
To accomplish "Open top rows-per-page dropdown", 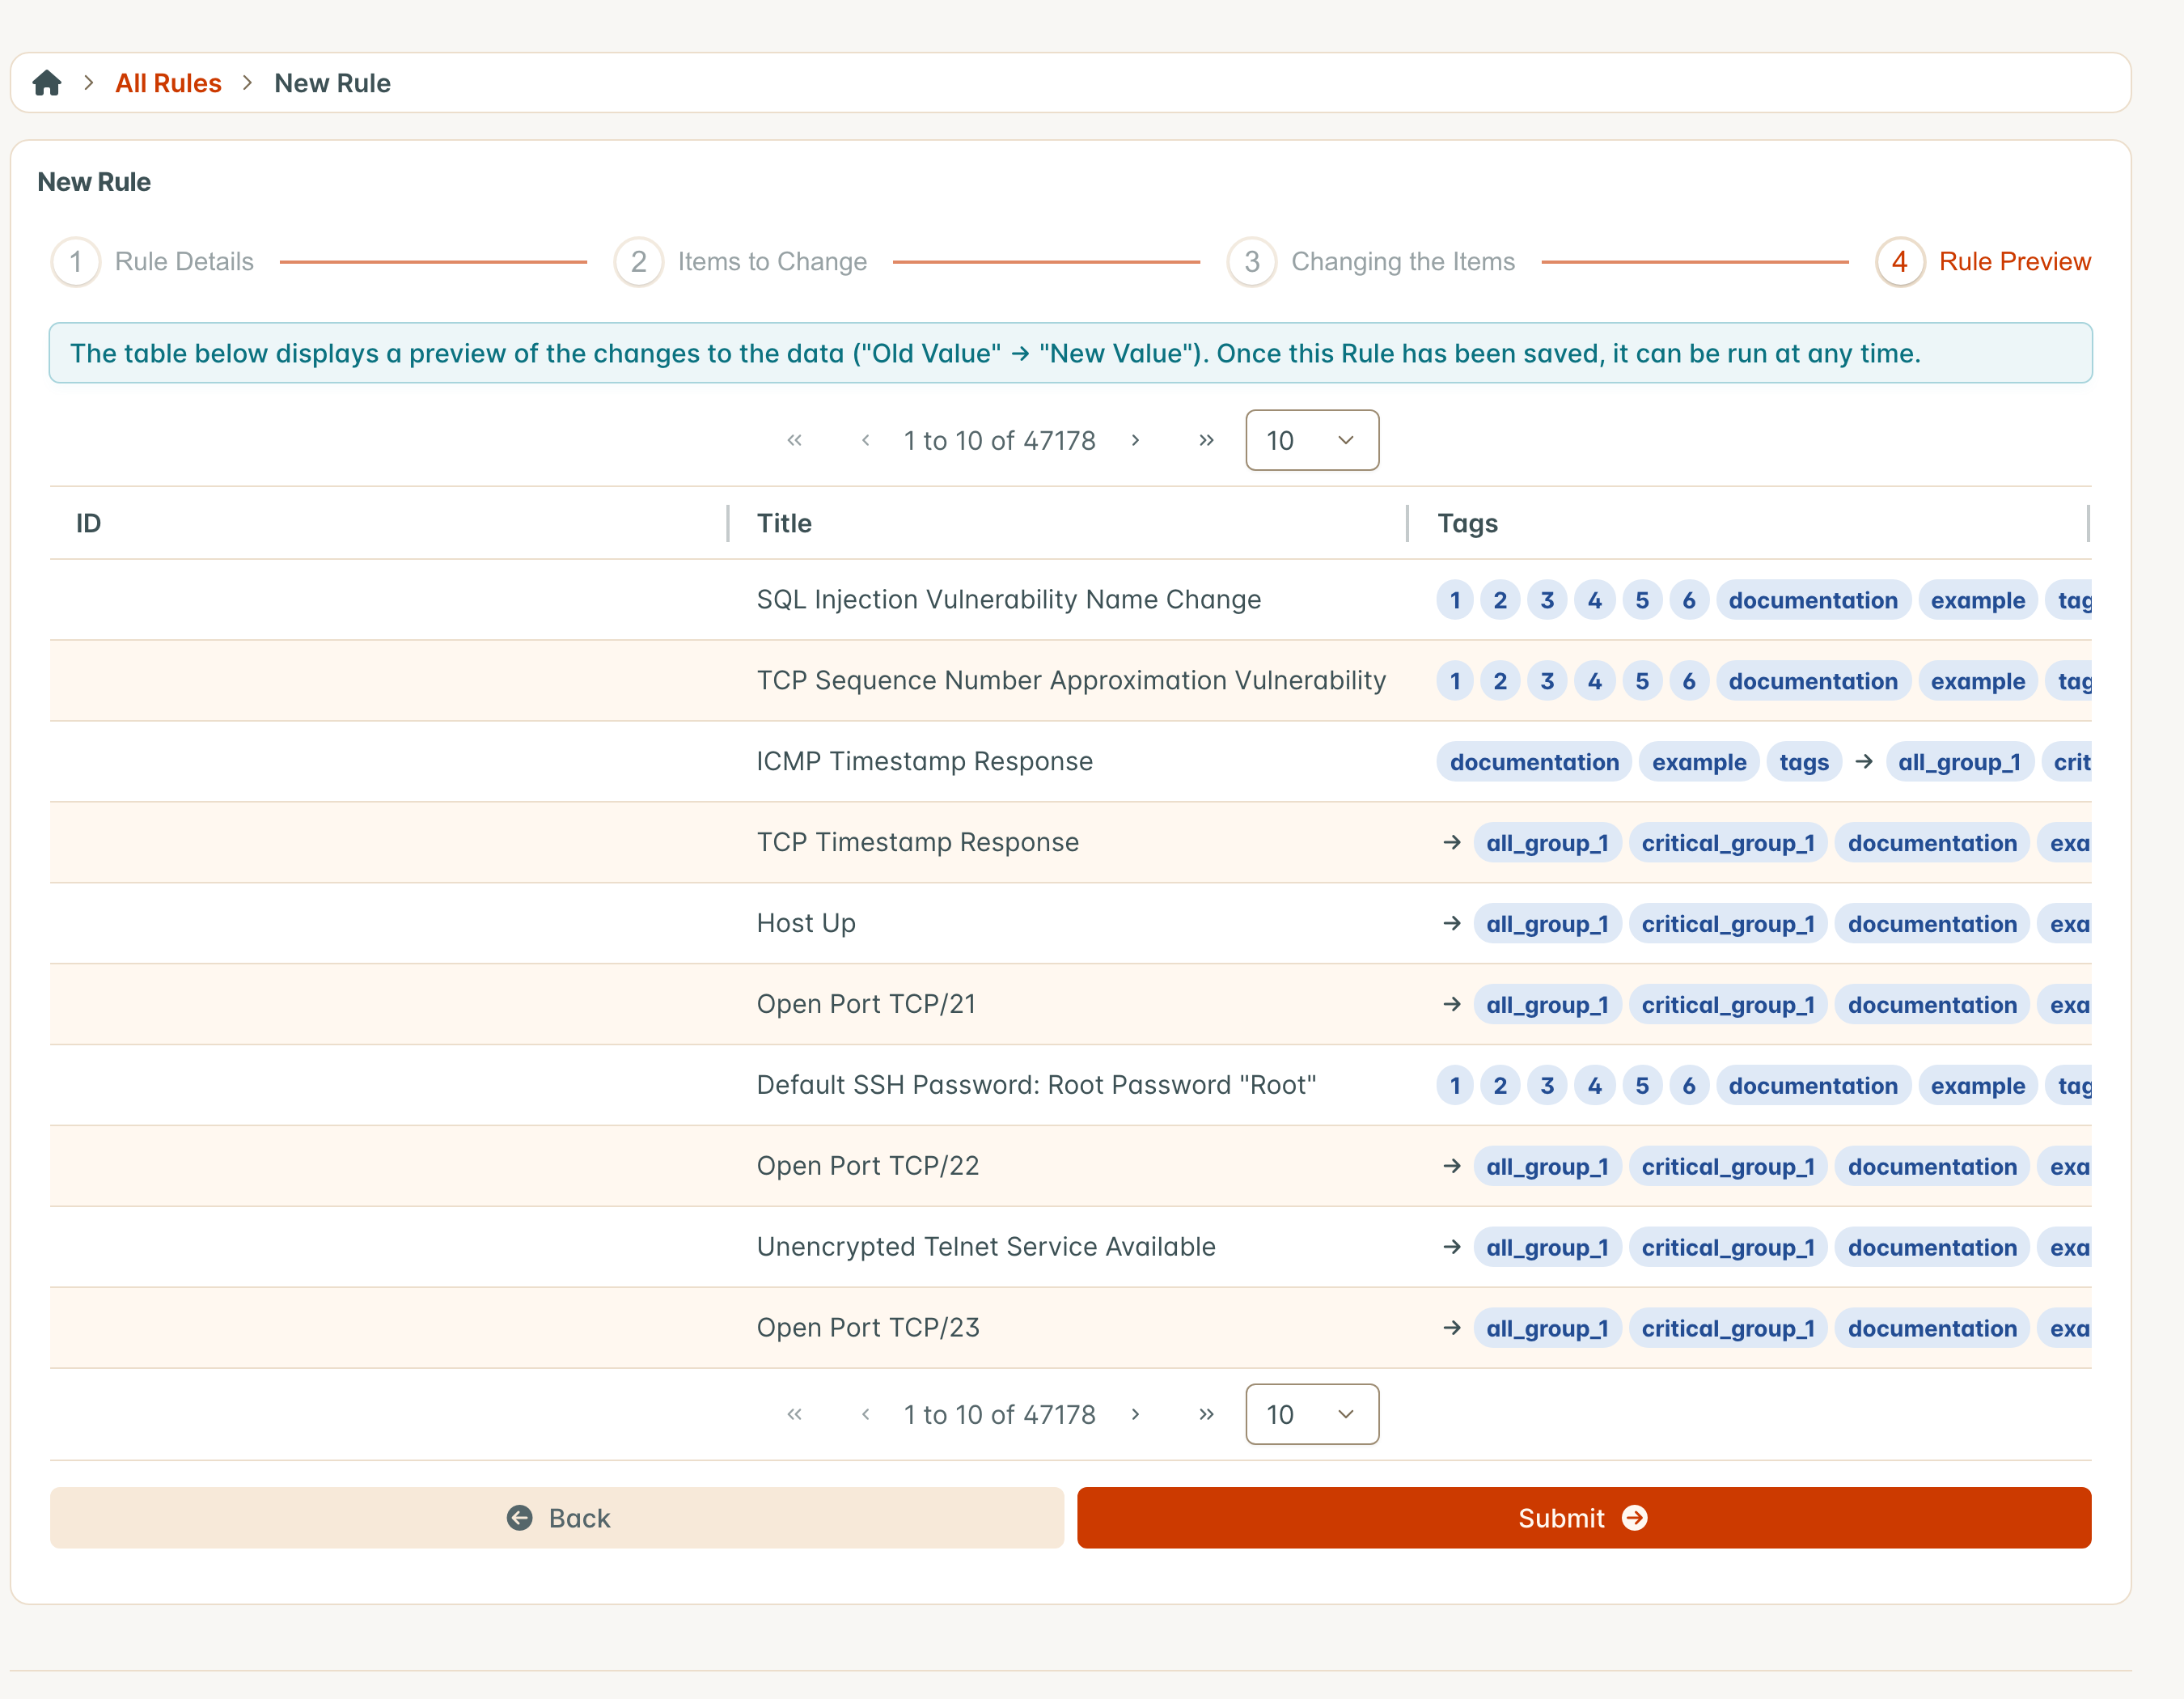I will point(1312,440).
